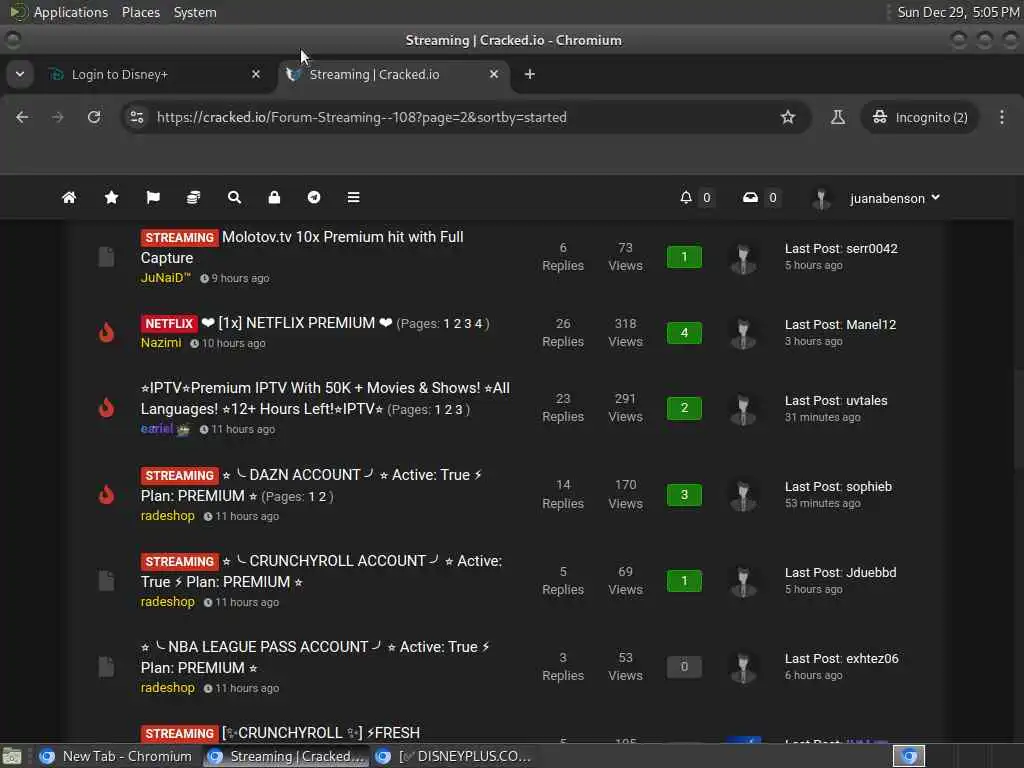The width and height of the screenshot is (1024, 768).
Task: Click the site information icon in address bar
Action: click(137, 118)
